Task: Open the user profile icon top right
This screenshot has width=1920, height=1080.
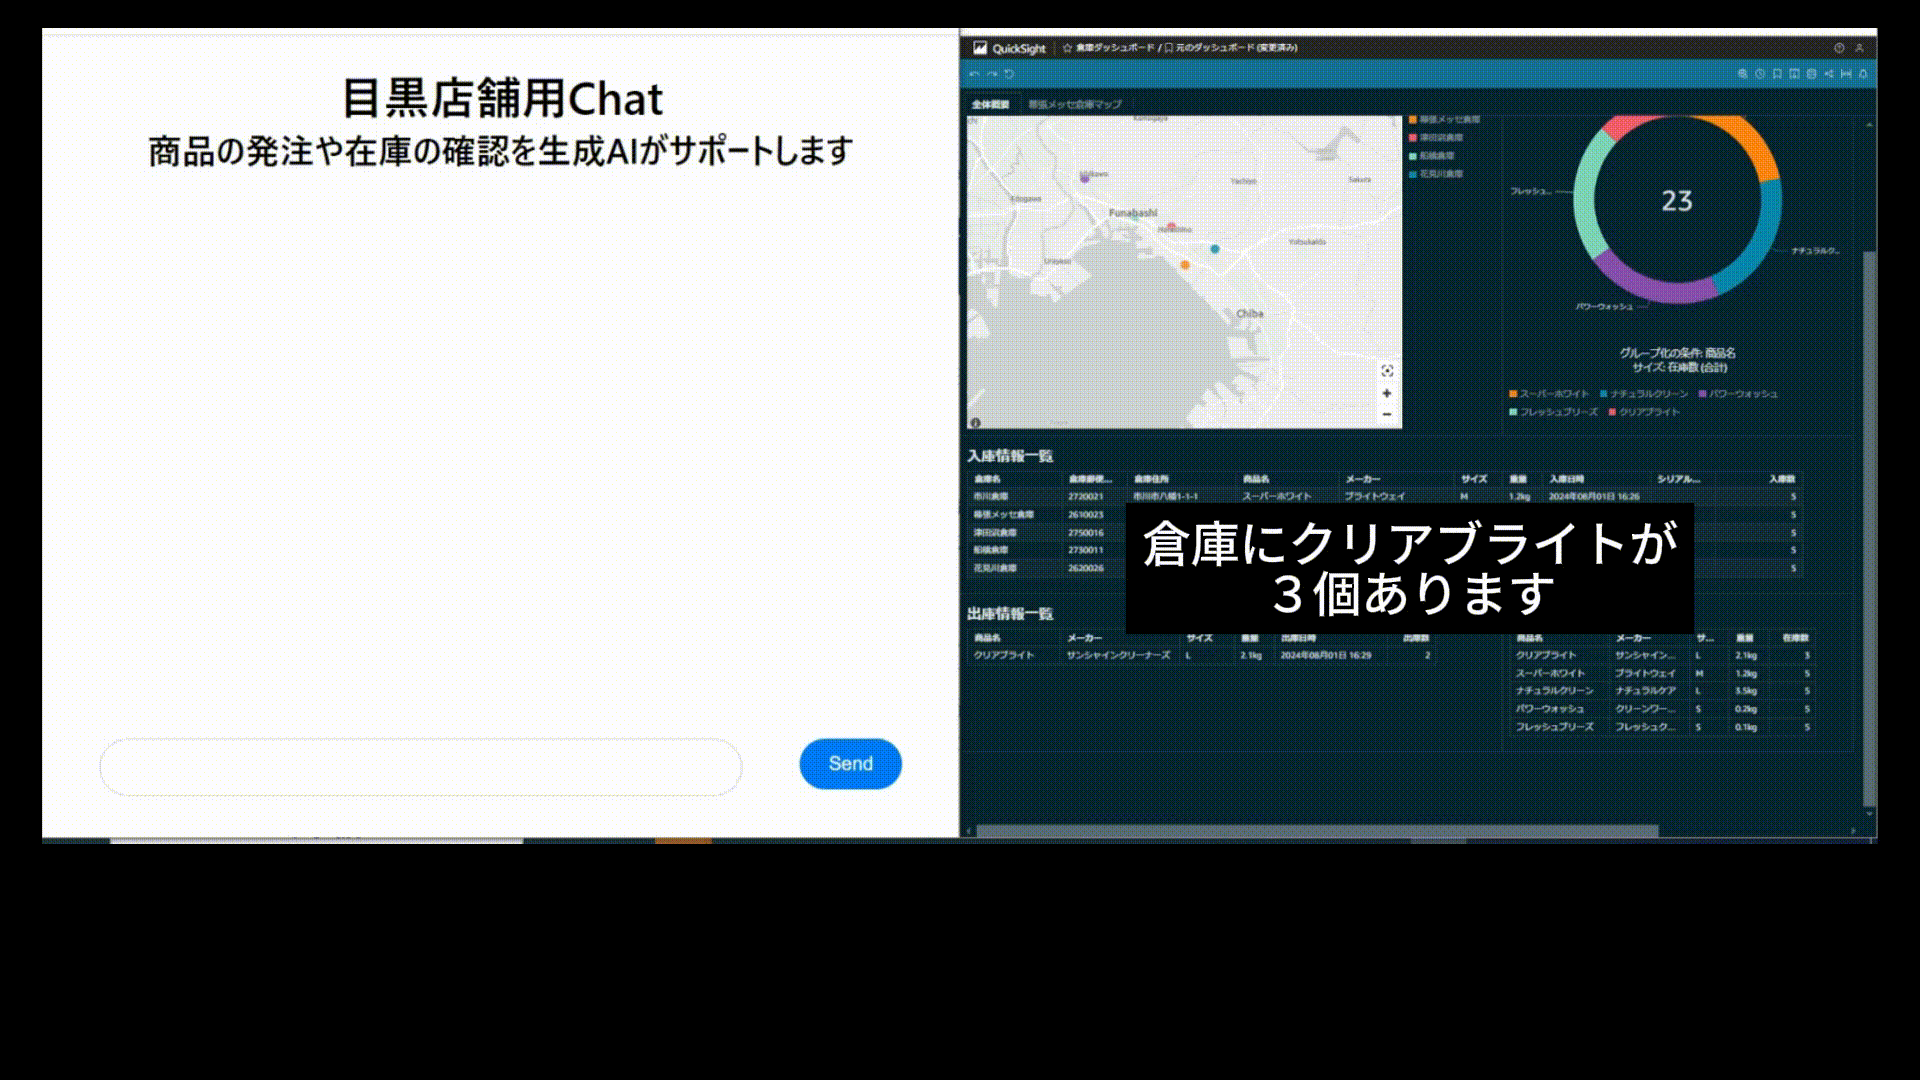Action: click(1860, 48)
